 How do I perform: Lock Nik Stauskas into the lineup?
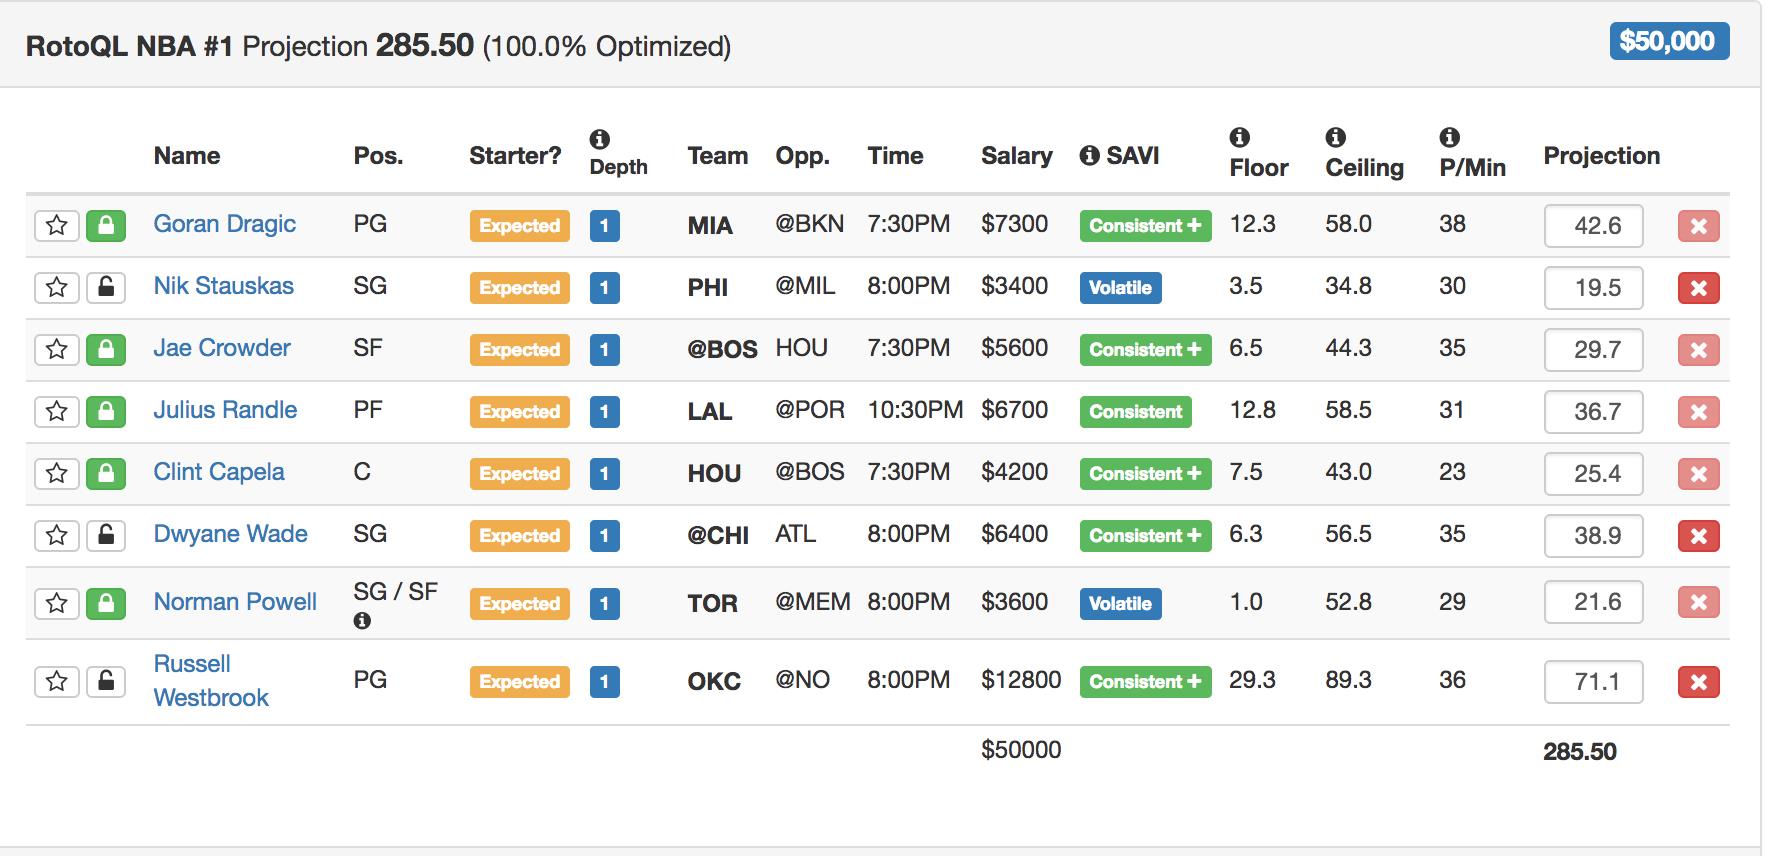(x=106, y=288)
